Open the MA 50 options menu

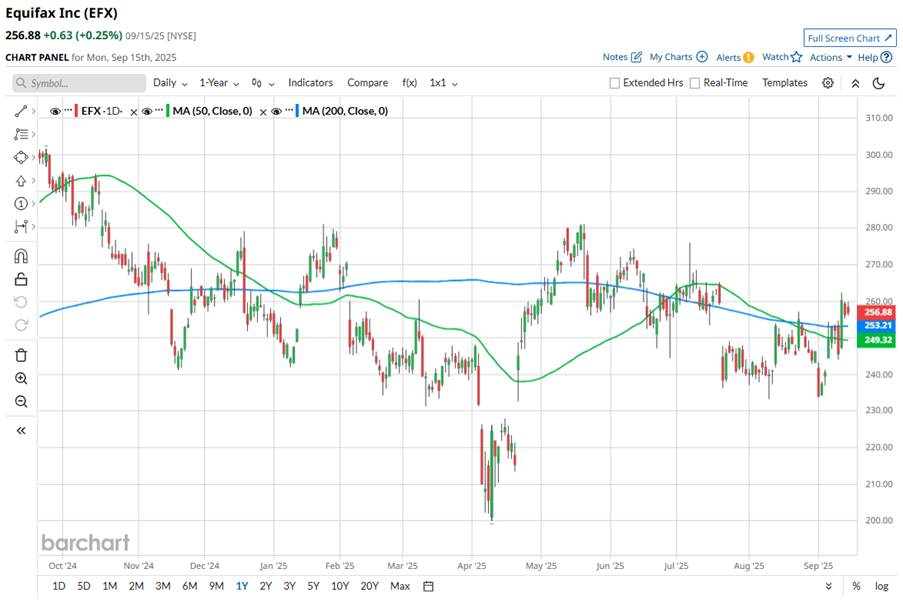click(160, 111)
